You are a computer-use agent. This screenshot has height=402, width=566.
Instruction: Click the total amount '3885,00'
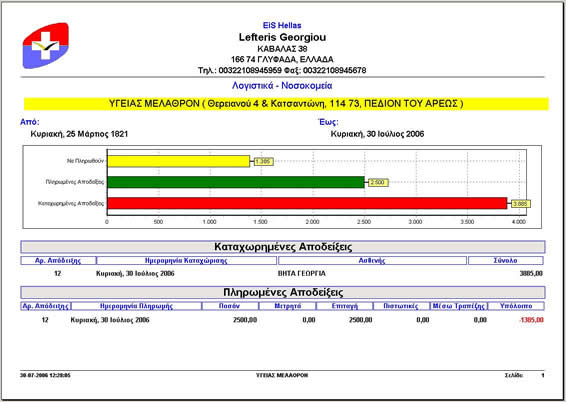pyautogui.click(x=531, y=274)
